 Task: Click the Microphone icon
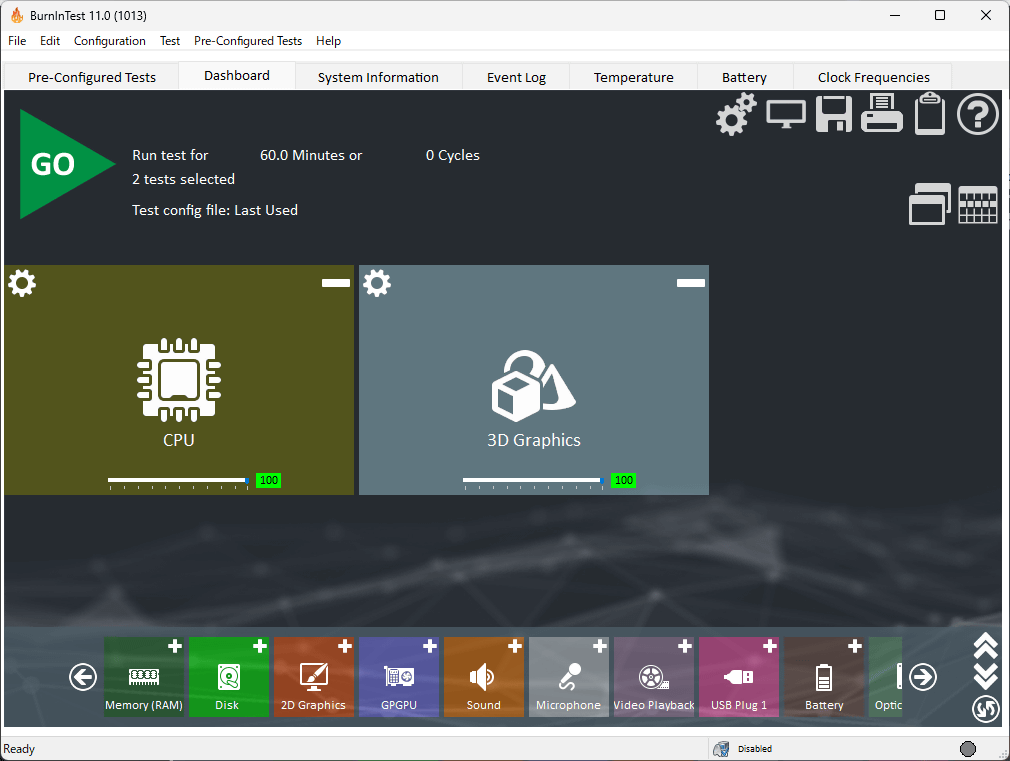tap(569, 677)
